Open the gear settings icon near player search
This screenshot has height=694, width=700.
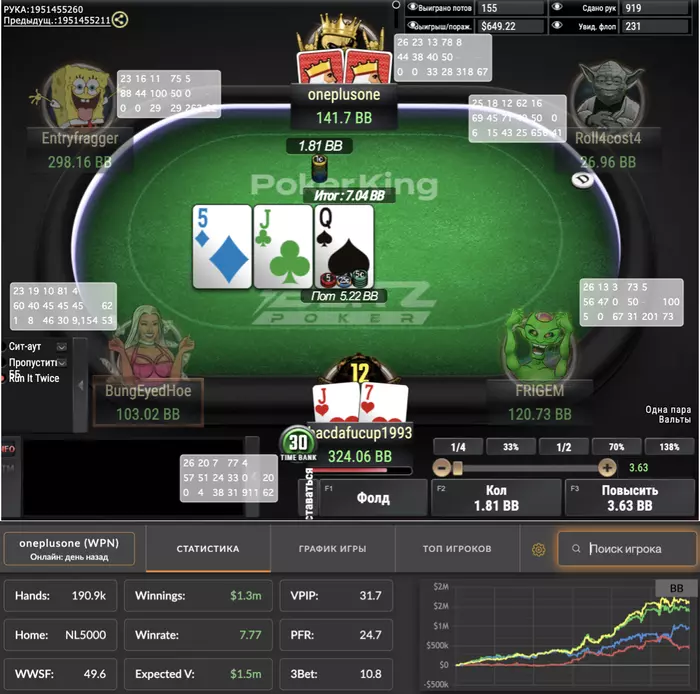pos(538,549)
